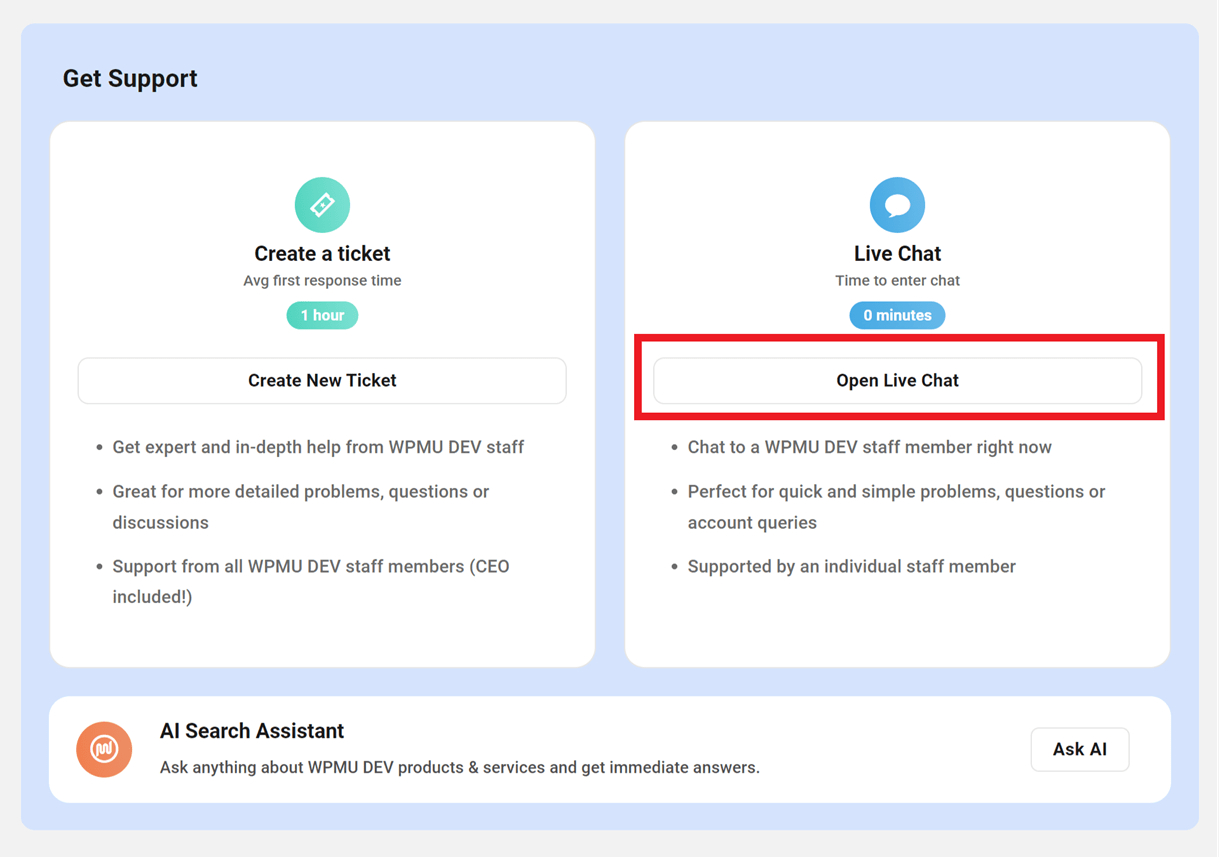Click "Perfect for quick and simple problems" bullet
The width and height of the screenshot is (1220, 857).
(x=896, y=507)
